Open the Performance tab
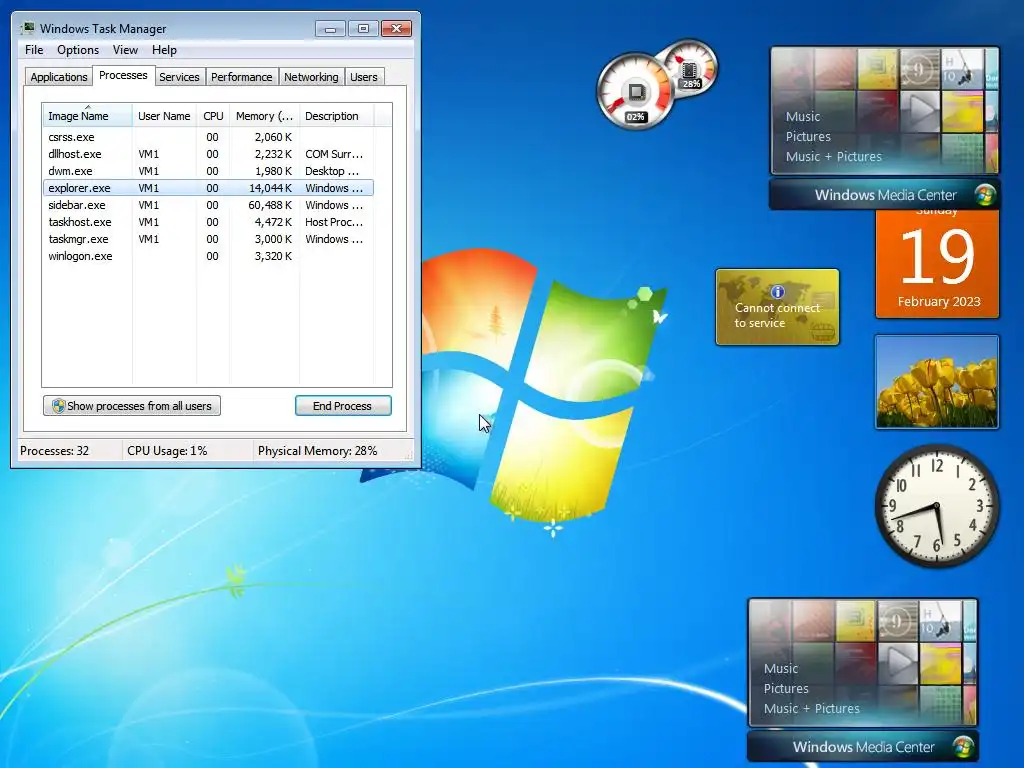The width and height of the screenshot is (1024, 768). point(242,77)
